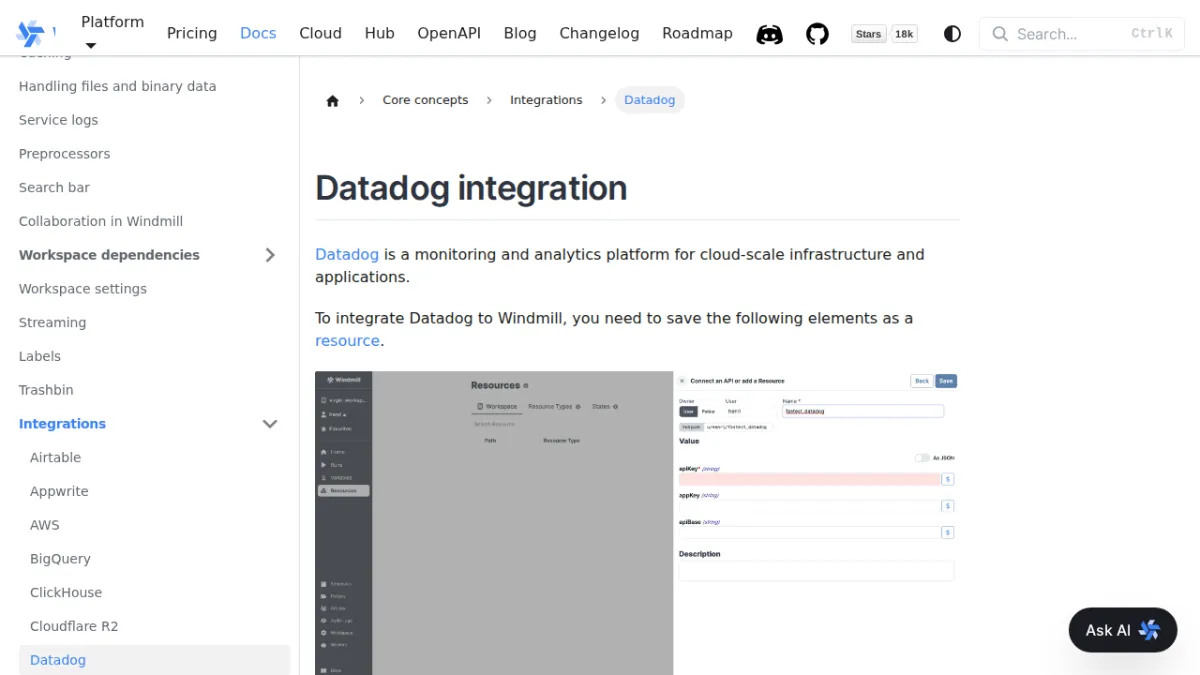Follow the resource link

(347, 340)
